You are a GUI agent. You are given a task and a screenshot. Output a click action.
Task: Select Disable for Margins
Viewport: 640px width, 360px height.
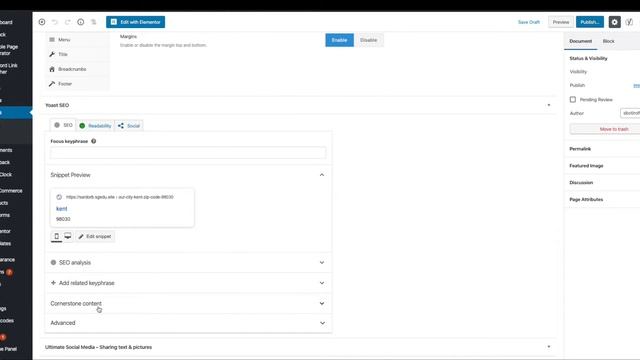click(369, 40)
